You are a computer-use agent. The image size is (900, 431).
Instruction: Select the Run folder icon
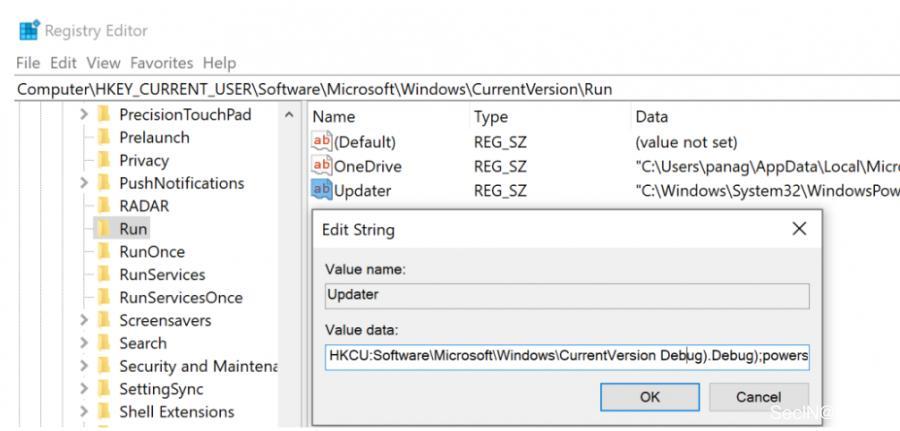point(103,229)
